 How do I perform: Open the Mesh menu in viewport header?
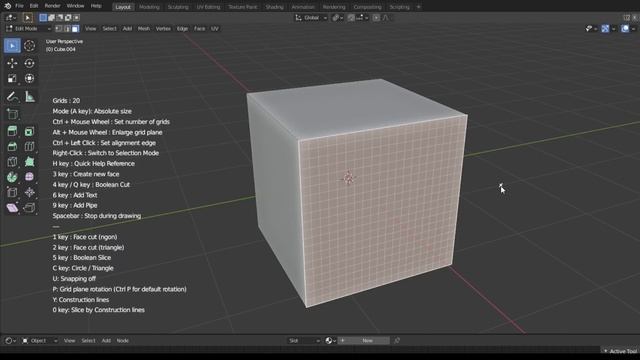point(144,29)
